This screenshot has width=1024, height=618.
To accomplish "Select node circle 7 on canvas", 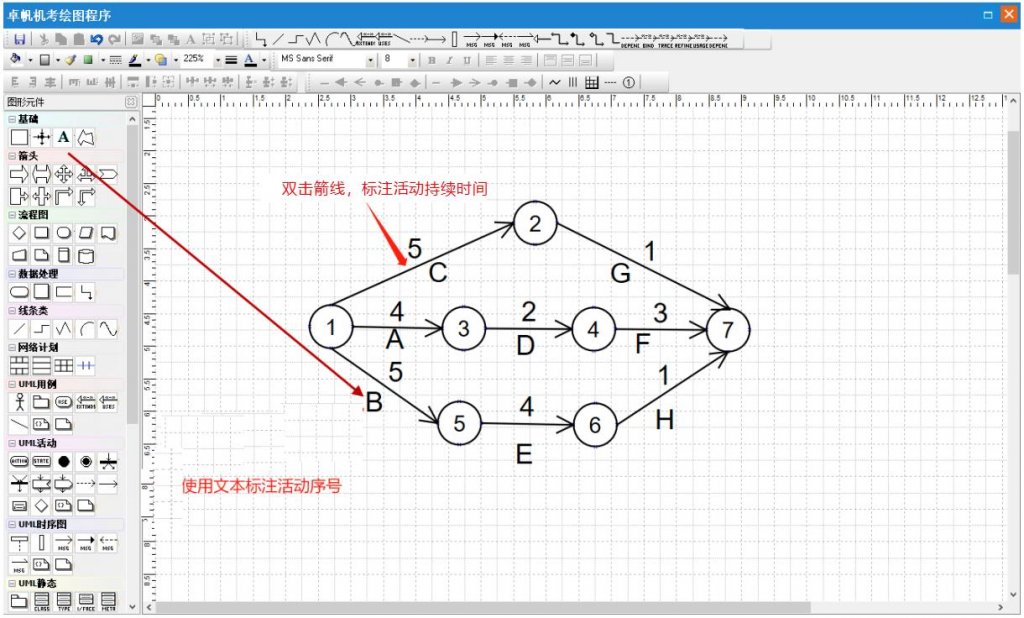I will pos(728,330).
